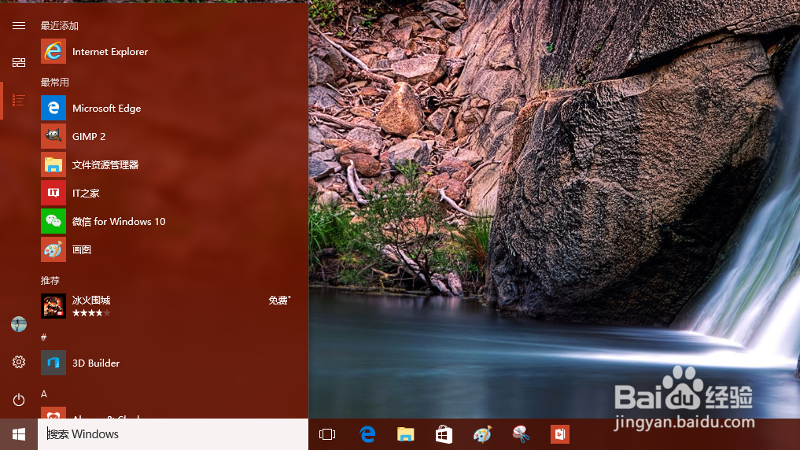Open GIMP 2 app icon

[54, 136]
